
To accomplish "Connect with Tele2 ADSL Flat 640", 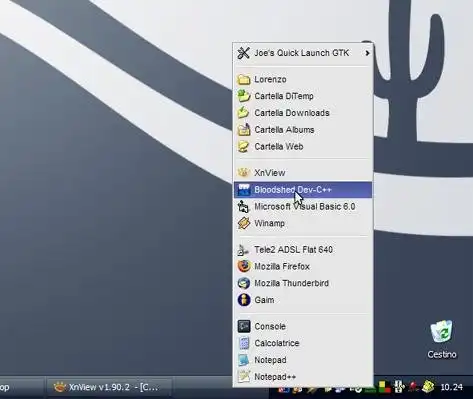I will coord(303,250).
